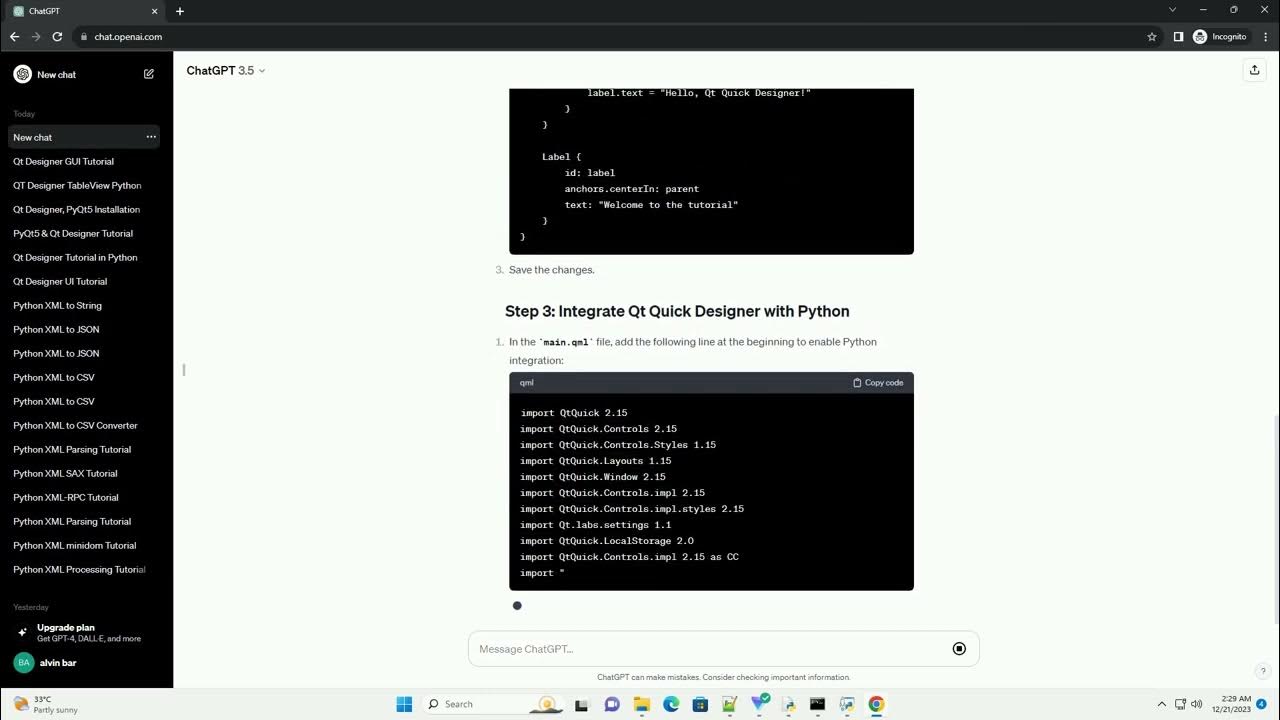The width and height of the screenshot is (1280, 720).
Task: Open File Explorer from taskbar
Action: pos(641,704)
